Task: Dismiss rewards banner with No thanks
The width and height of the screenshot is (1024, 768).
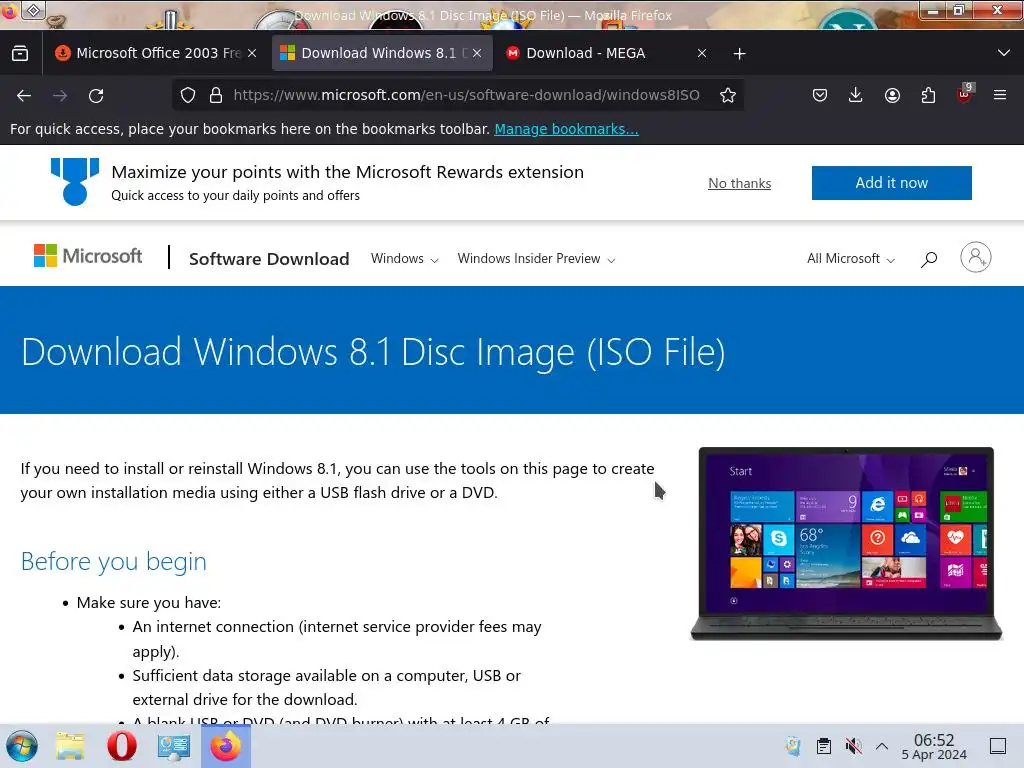Action: pos(739,184)
